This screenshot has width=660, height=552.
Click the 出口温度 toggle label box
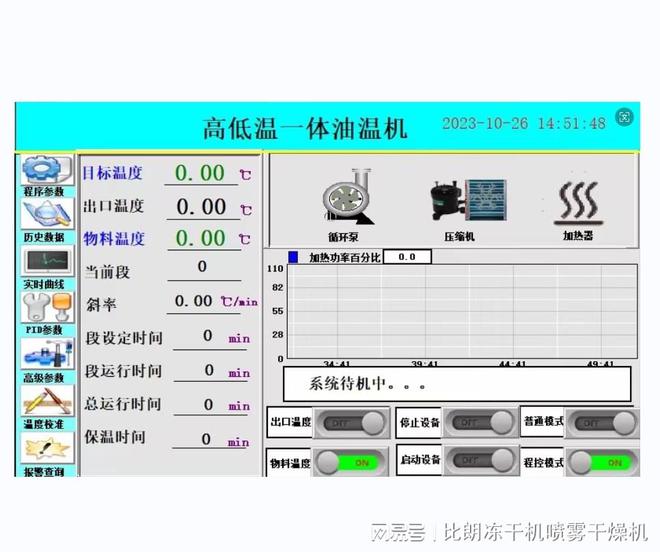point(290,422)
